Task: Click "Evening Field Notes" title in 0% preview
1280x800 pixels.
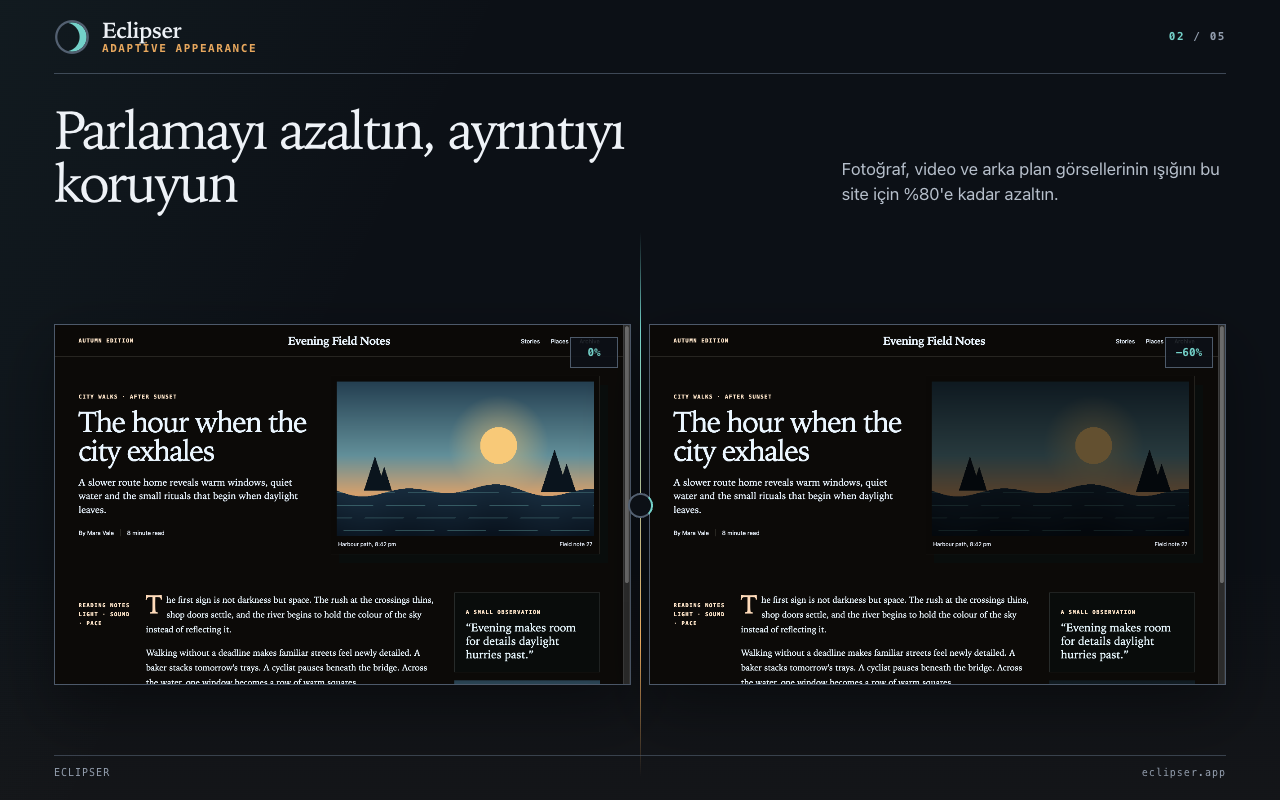Action: [339, 341]
